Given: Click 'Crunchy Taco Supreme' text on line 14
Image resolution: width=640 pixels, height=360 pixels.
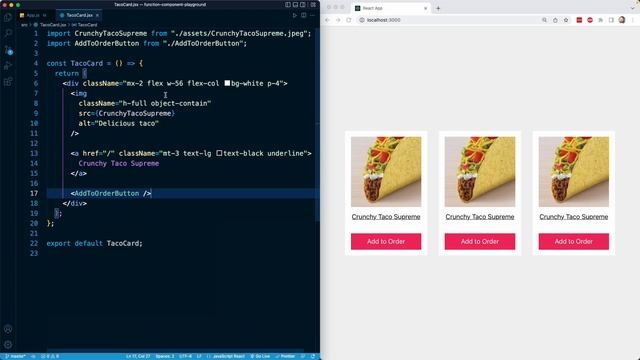Looking at the screenshot, I should click(x=119, y=163).
